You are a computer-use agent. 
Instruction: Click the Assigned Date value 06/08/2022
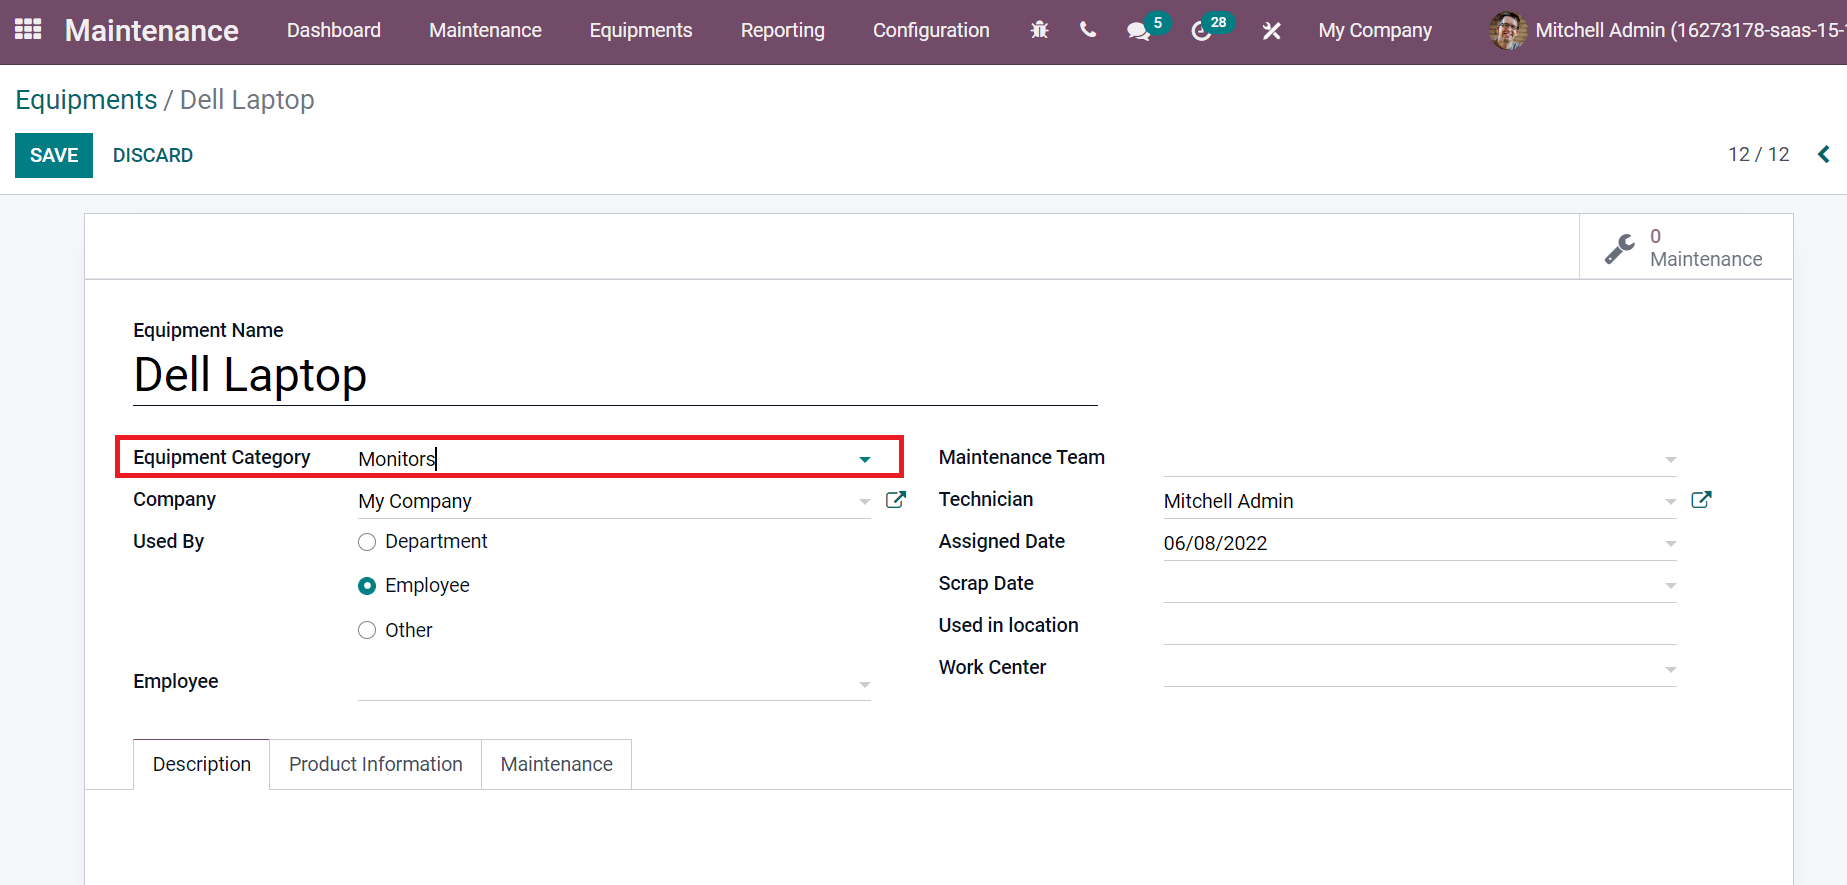click(x=1215, y=543)
